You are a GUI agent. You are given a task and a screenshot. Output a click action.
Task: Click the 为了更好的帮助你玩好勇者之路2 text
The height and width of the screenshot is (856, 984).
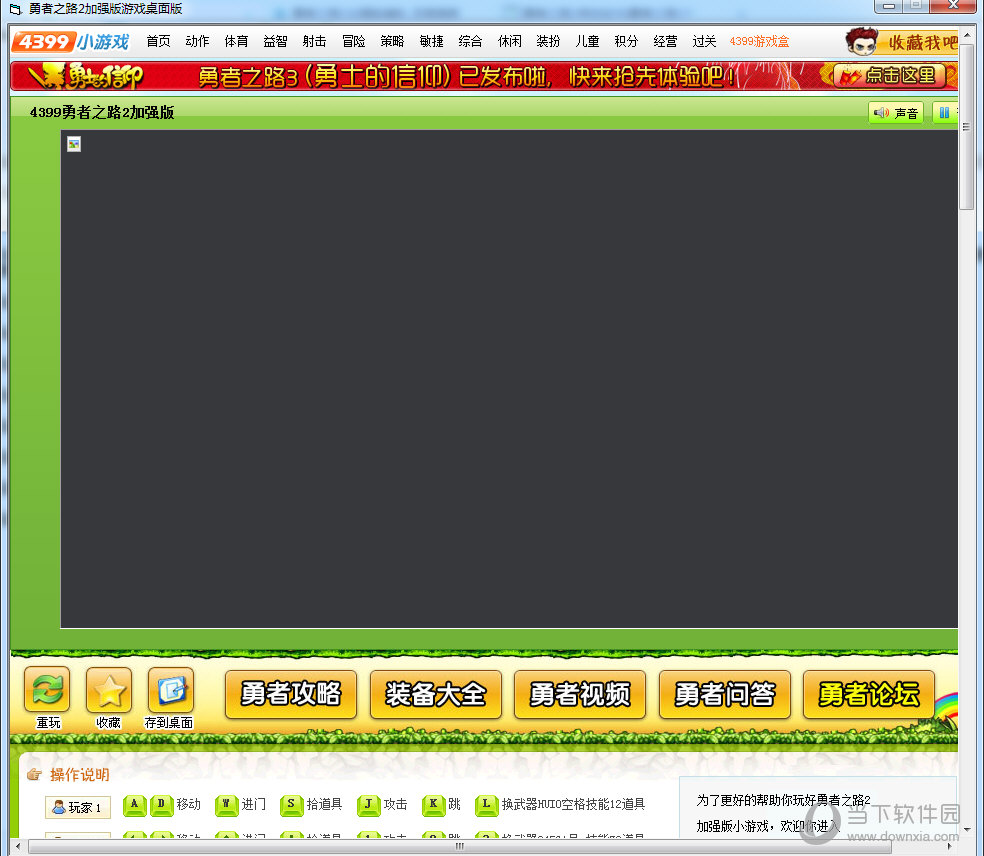[783, 800]
